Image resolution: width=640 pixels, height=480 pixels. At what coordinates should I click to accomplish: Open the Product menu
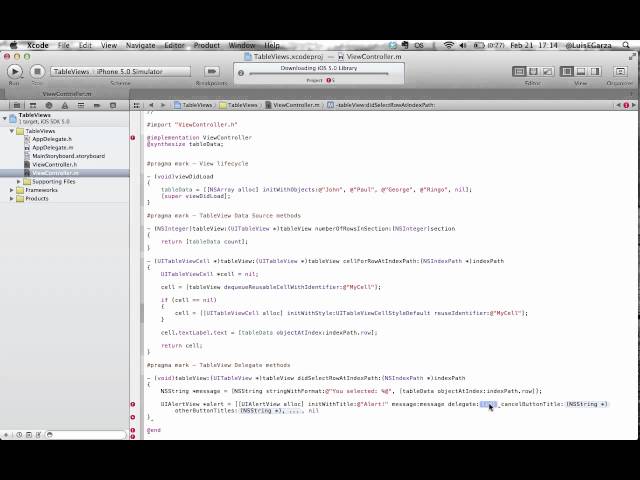click(207, 45)
